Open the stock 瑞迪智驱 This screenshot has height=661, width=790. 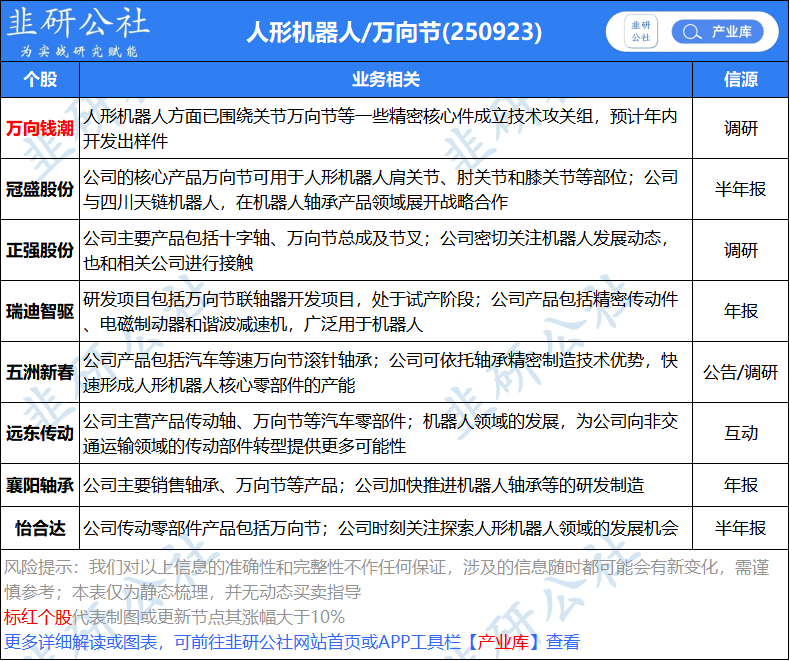[40, 311]
